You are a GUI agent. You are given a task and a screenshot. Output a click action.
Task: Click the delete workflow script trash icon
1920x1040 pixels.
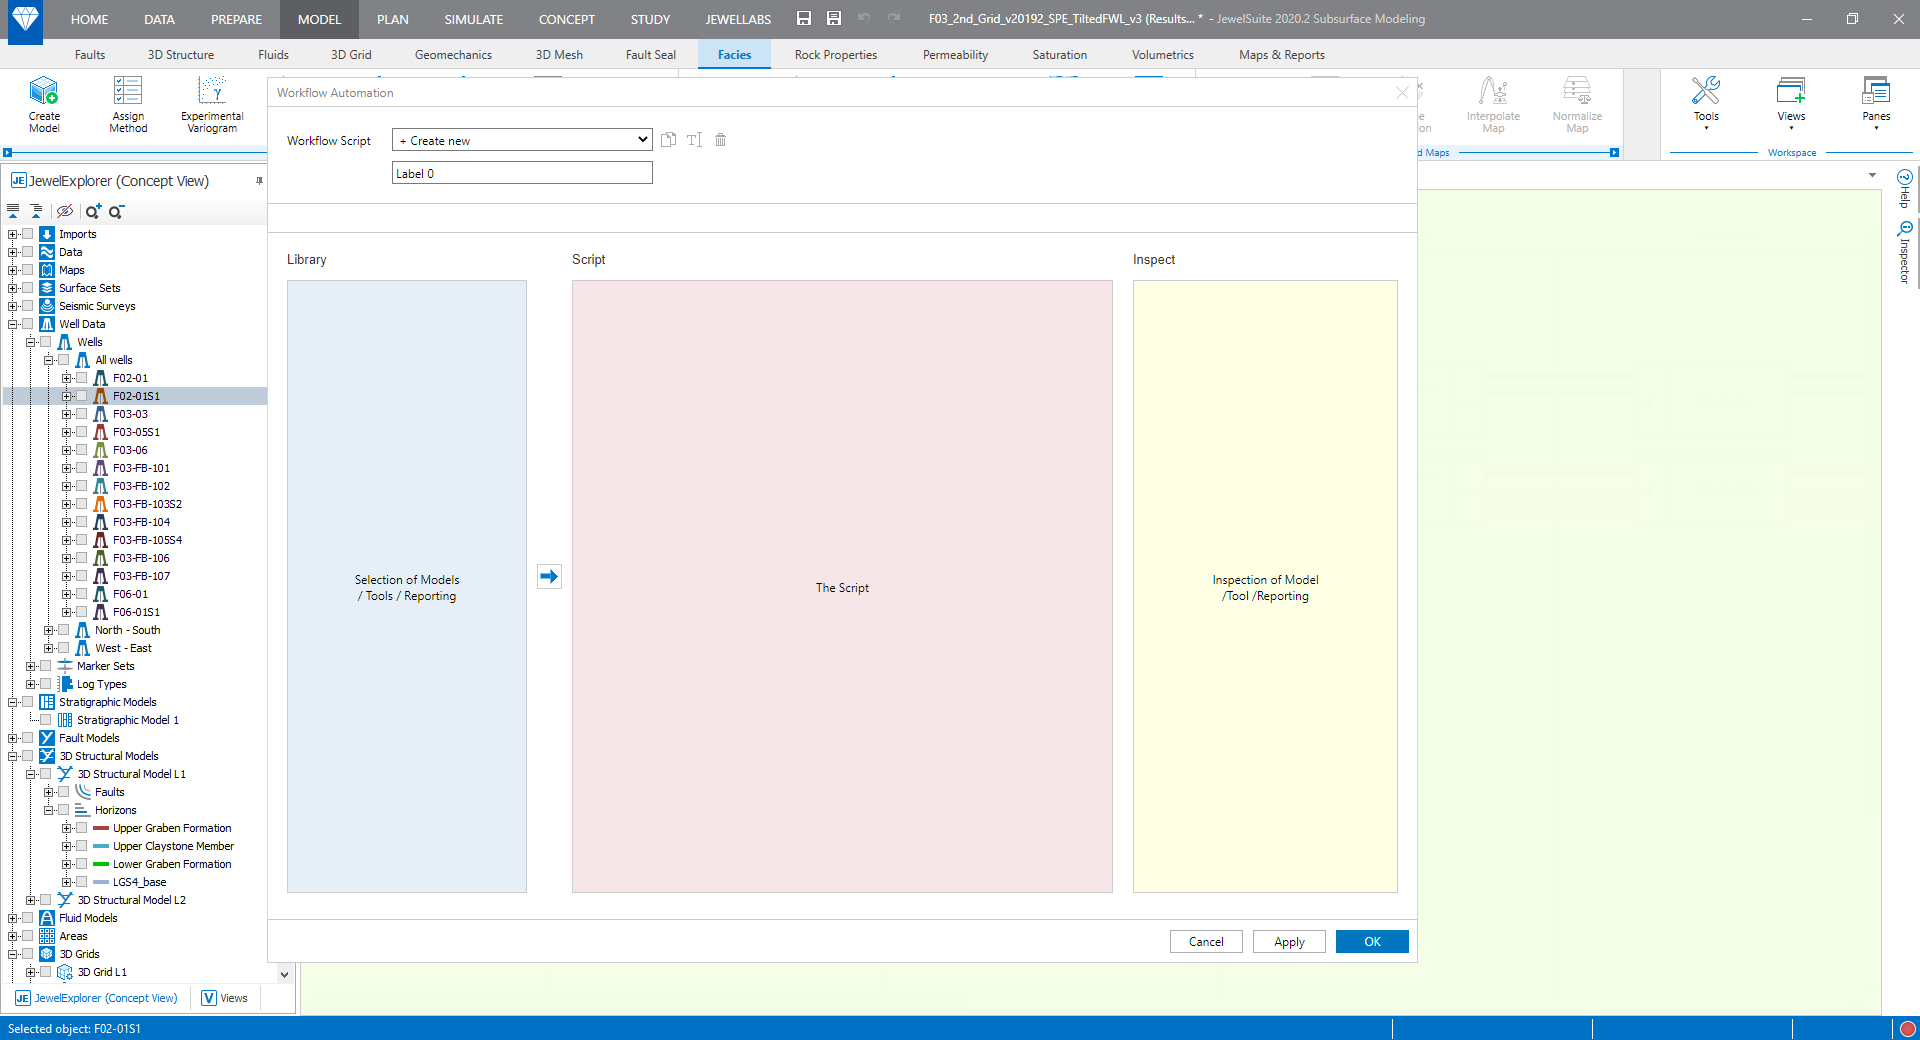point(720,140)
